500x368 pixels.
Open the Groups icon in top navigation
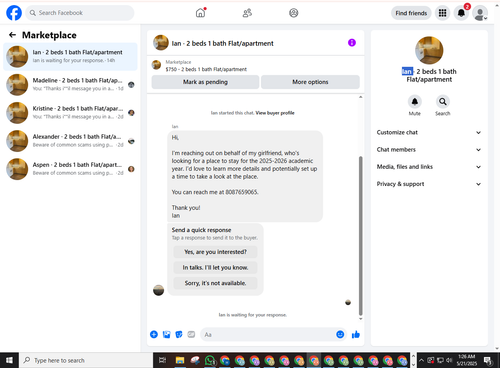pyautogui.click(x=294, y=13)
